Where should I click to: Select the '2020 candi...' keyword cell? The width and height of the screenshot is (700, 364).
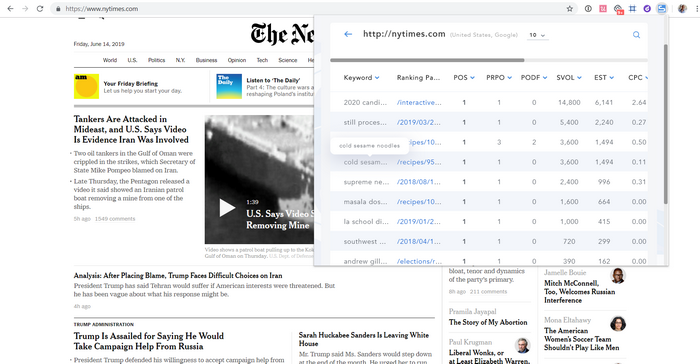pyautogui.click(x=365, y=103)
